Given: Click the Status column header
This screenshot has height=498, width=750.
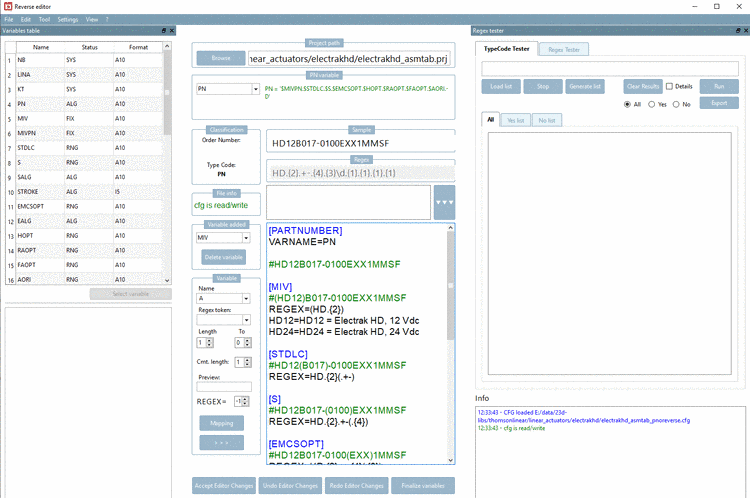Looking at the screenshot, I should click(x=89, y=47).
